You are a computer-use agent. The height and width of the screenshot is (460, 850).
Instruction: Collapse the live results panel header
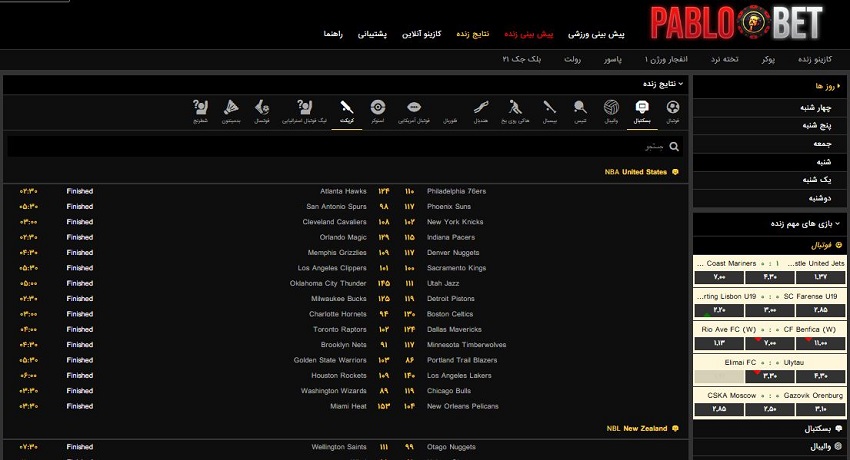pyautogui.click(x=663, y=84)
